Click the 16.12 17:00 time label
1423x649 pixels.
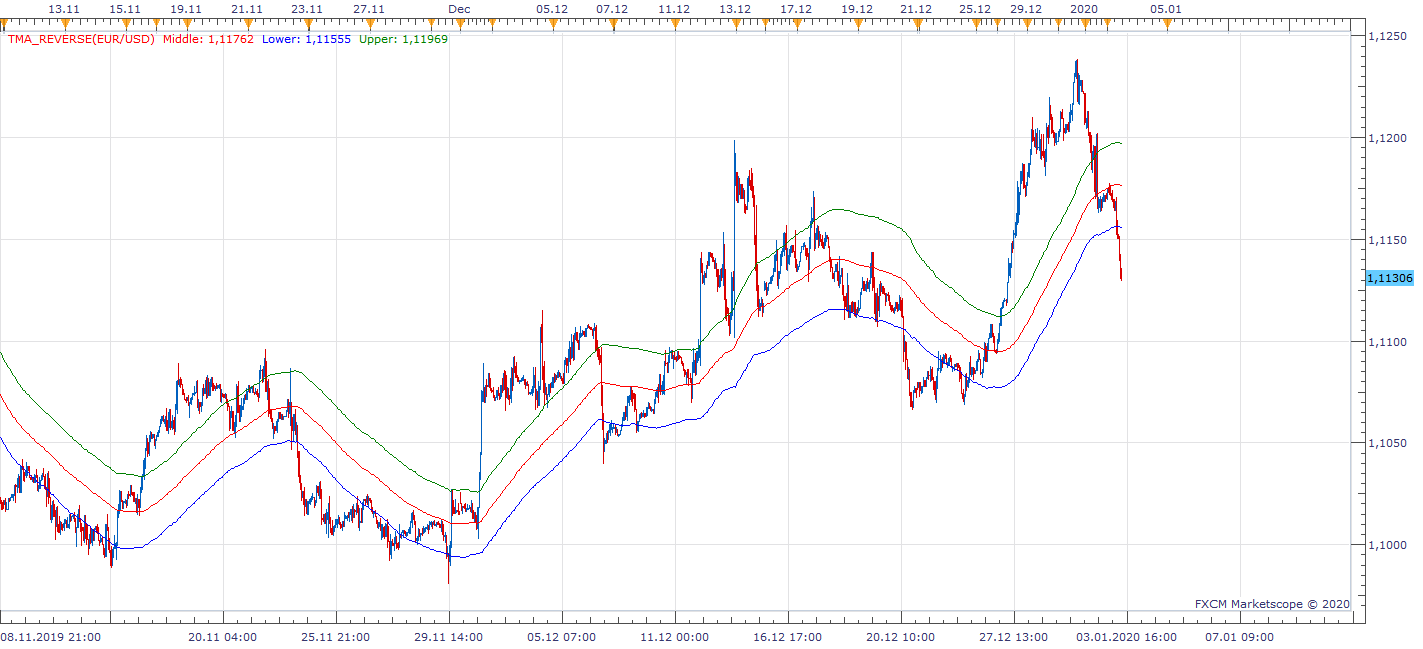point(787,636)
